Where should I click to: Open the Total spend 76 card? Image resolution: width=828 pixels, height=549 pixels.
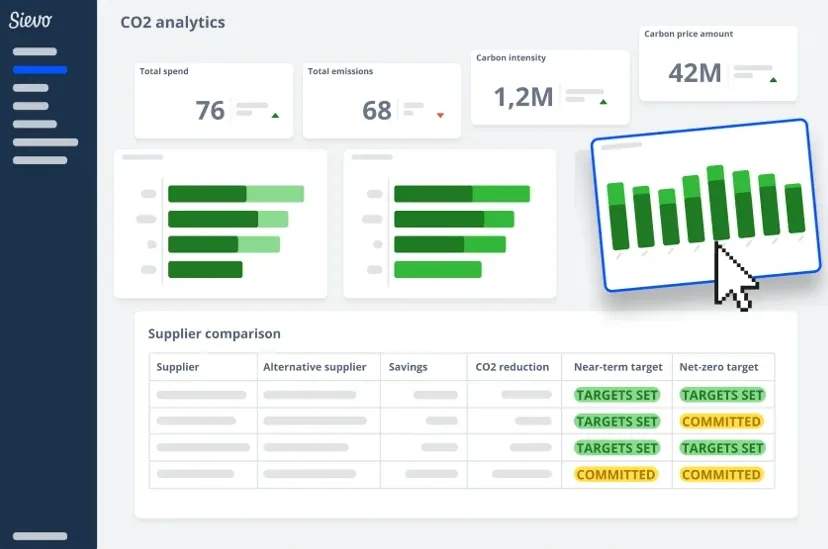coord(214,101)
